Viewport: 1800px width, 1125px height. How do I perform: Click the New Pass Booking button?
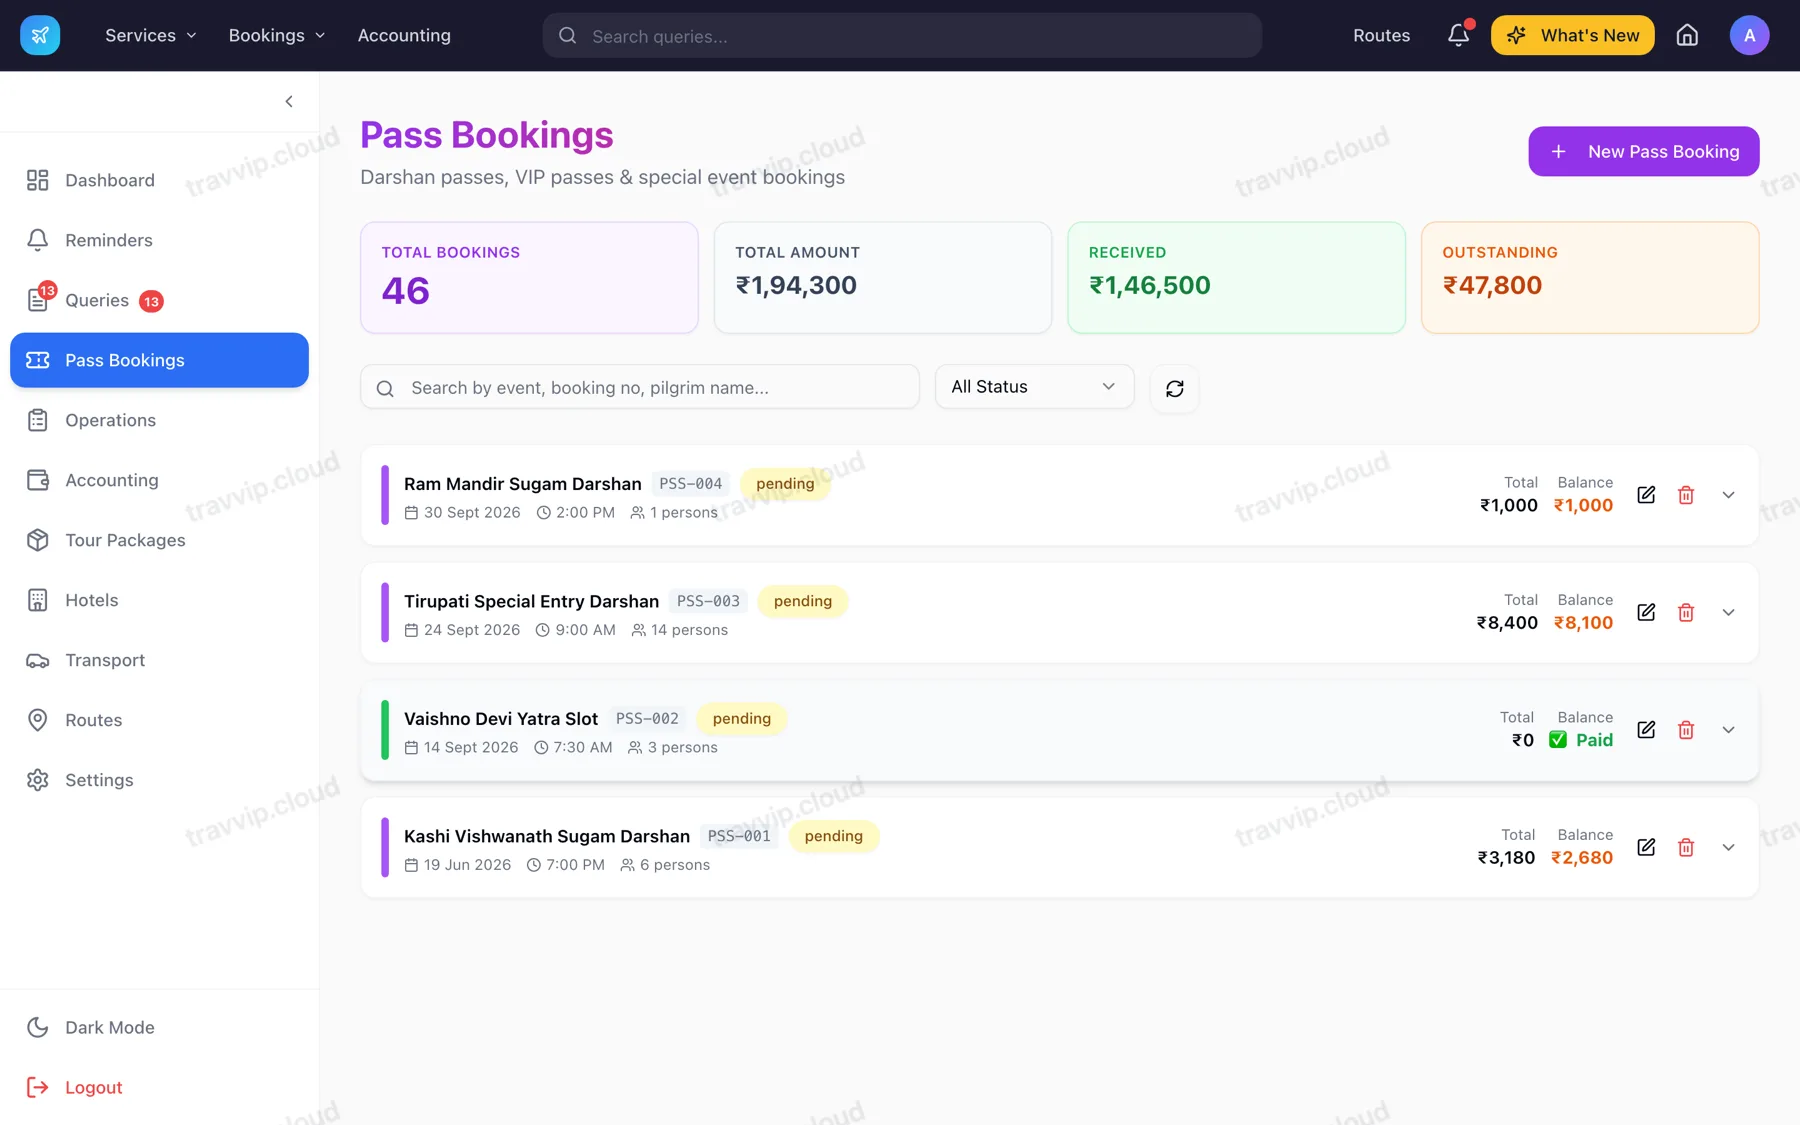[x=1643, y=151]
